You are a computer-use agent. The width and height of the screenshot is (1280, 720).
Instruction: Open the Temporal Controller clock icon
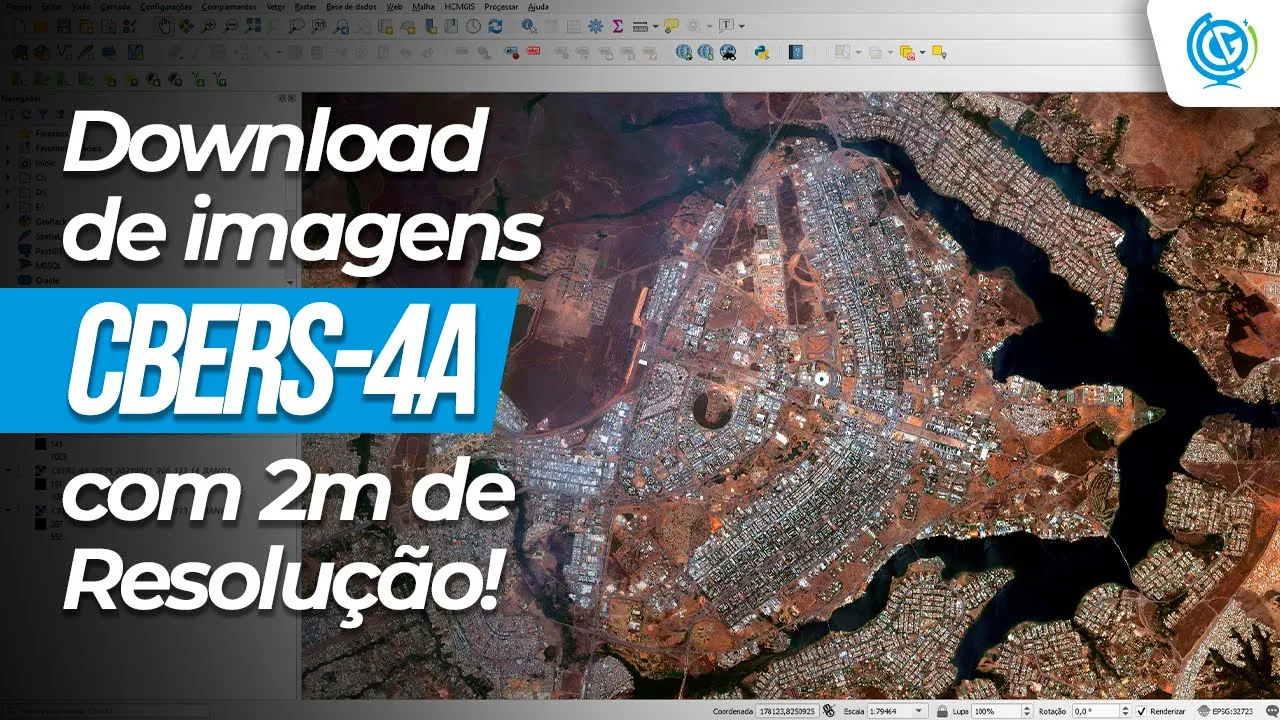[473, 26]
